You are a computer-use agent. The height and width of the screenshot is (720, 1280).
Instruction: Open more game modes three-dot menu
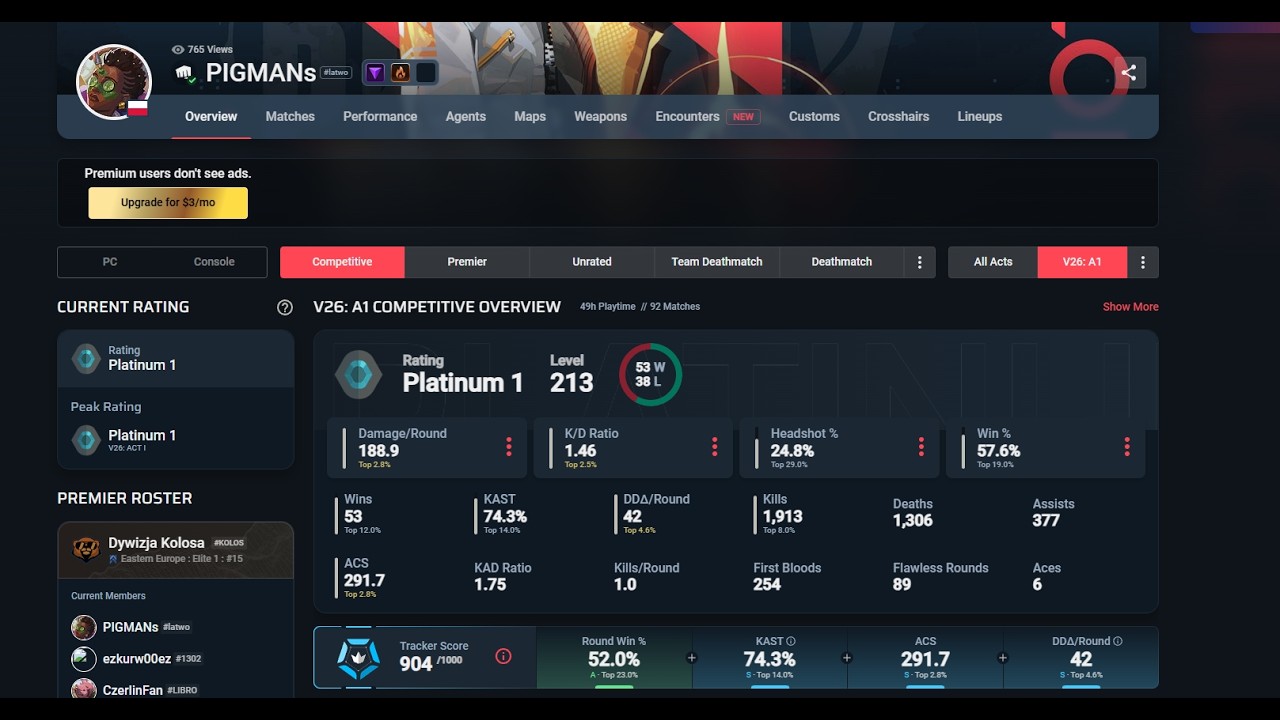pyautogui.click(x=920, y=262)
